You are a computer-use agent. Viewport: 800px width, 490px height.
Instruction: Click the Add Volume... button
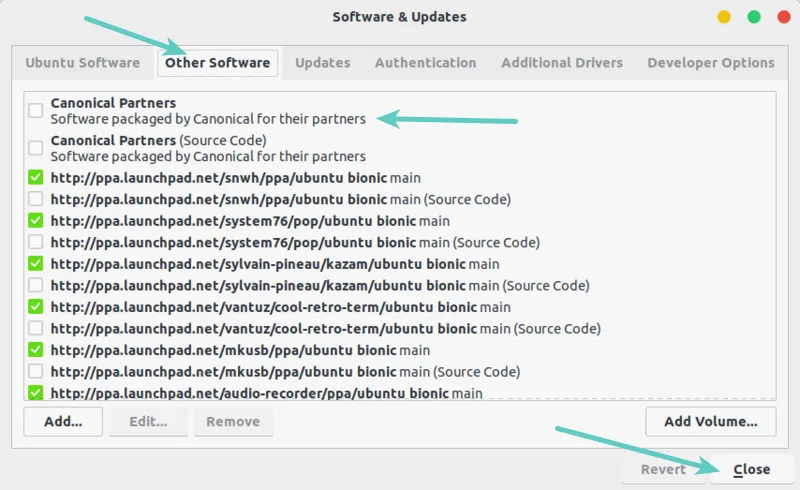point(711,422)
